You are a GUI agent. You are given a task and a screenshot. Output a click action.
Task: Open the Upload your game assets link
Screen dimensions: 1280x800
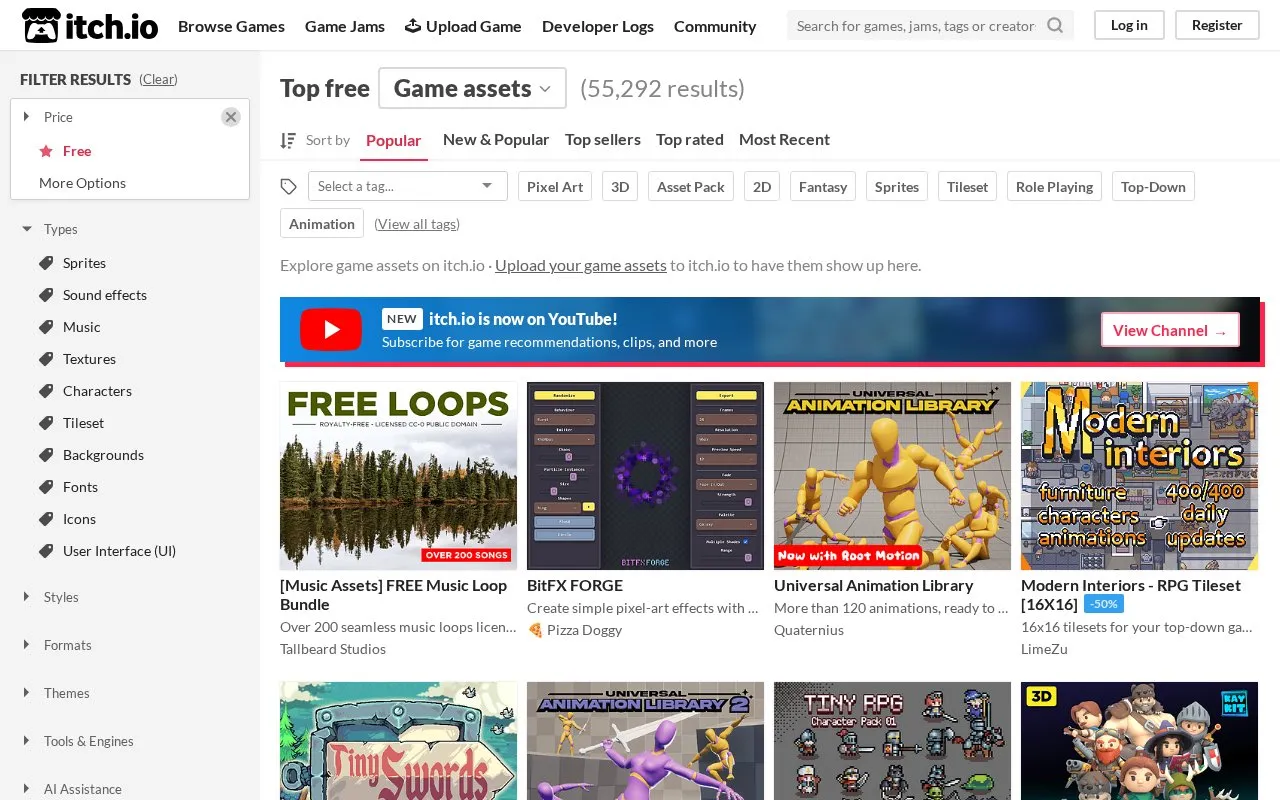[x=581, y=265]
